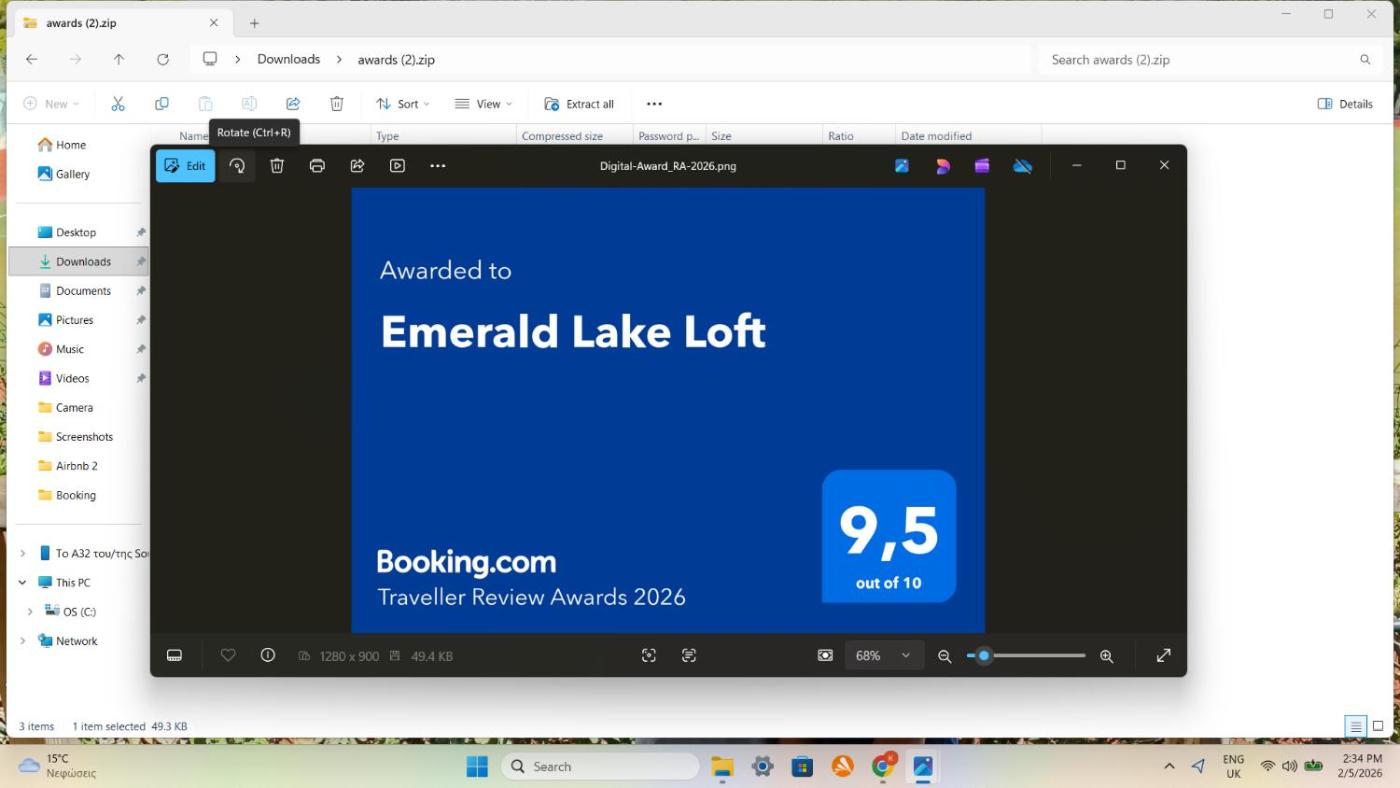Open file info in Photos bottom bar
Screen dimensions: 1400x788
tap(268, 656)
